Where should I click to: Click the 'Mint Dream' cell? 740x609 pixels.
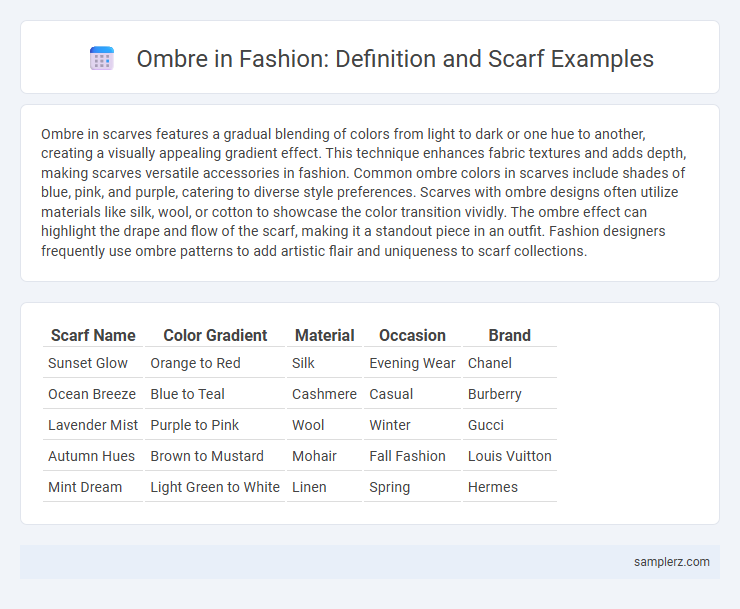pos(93,487)
